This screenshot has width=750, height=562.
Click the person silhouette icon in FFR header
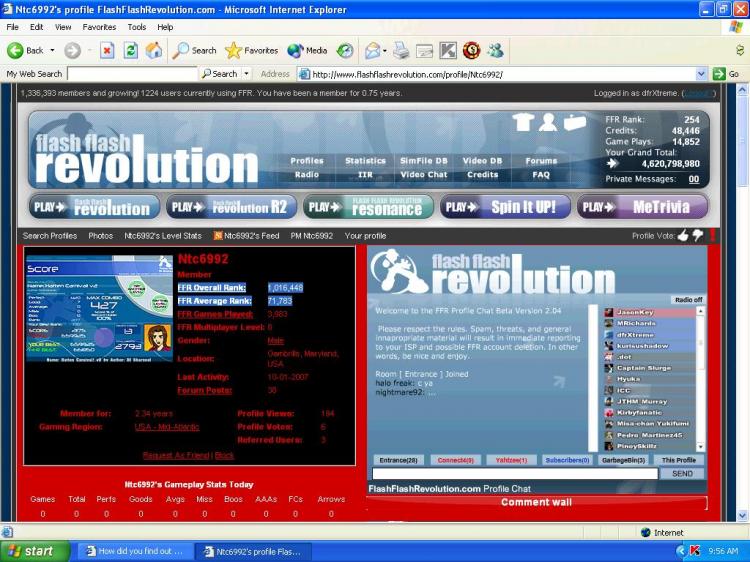coord(548,121)
